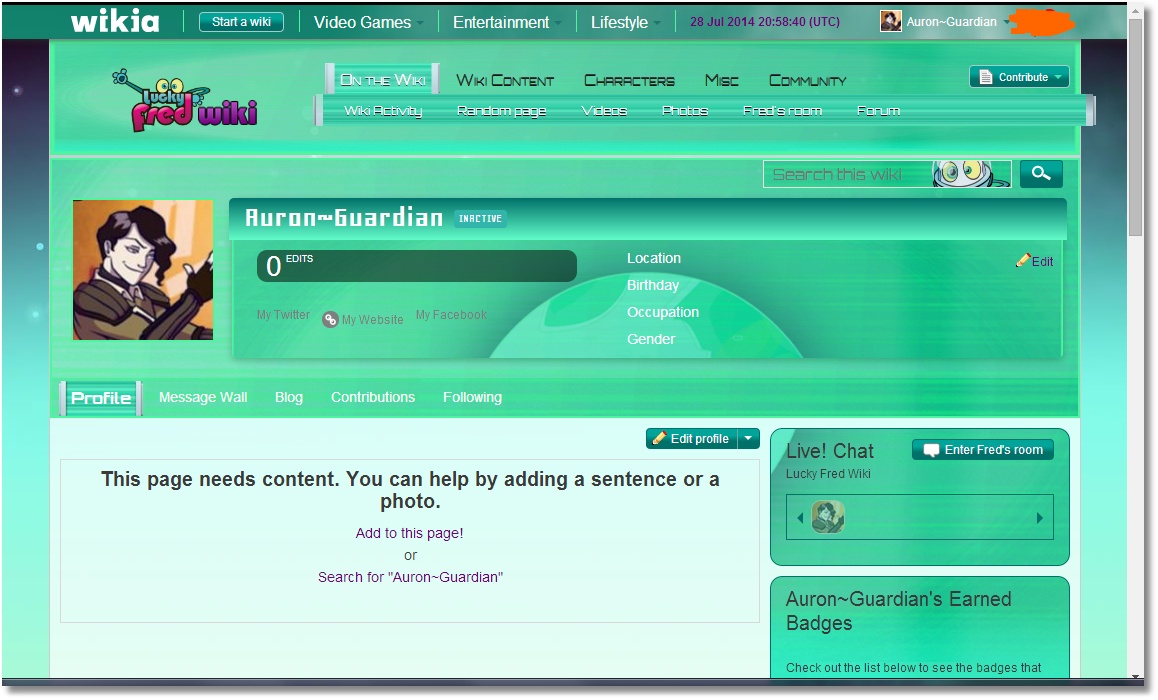Image resolution: width=1158 pixels, height=700 pixels.
Task: Click the 0 Edits counter box
Action: (417, 266)
